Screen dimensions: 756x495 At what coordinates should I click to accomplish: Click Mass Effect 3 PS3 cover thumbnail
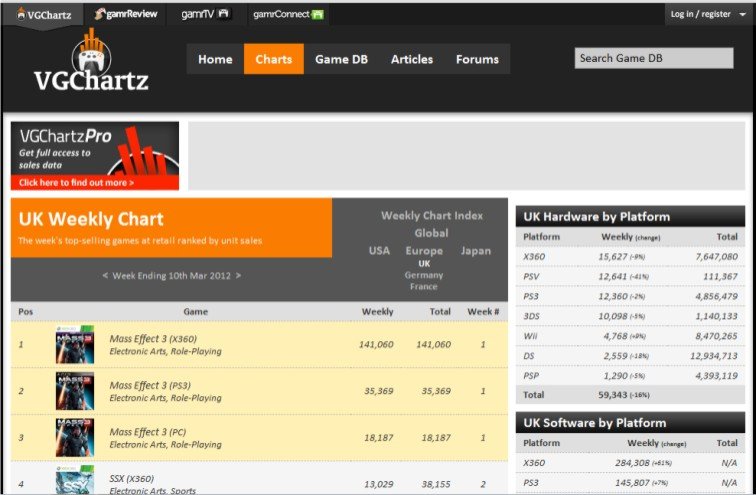(75, 391)
